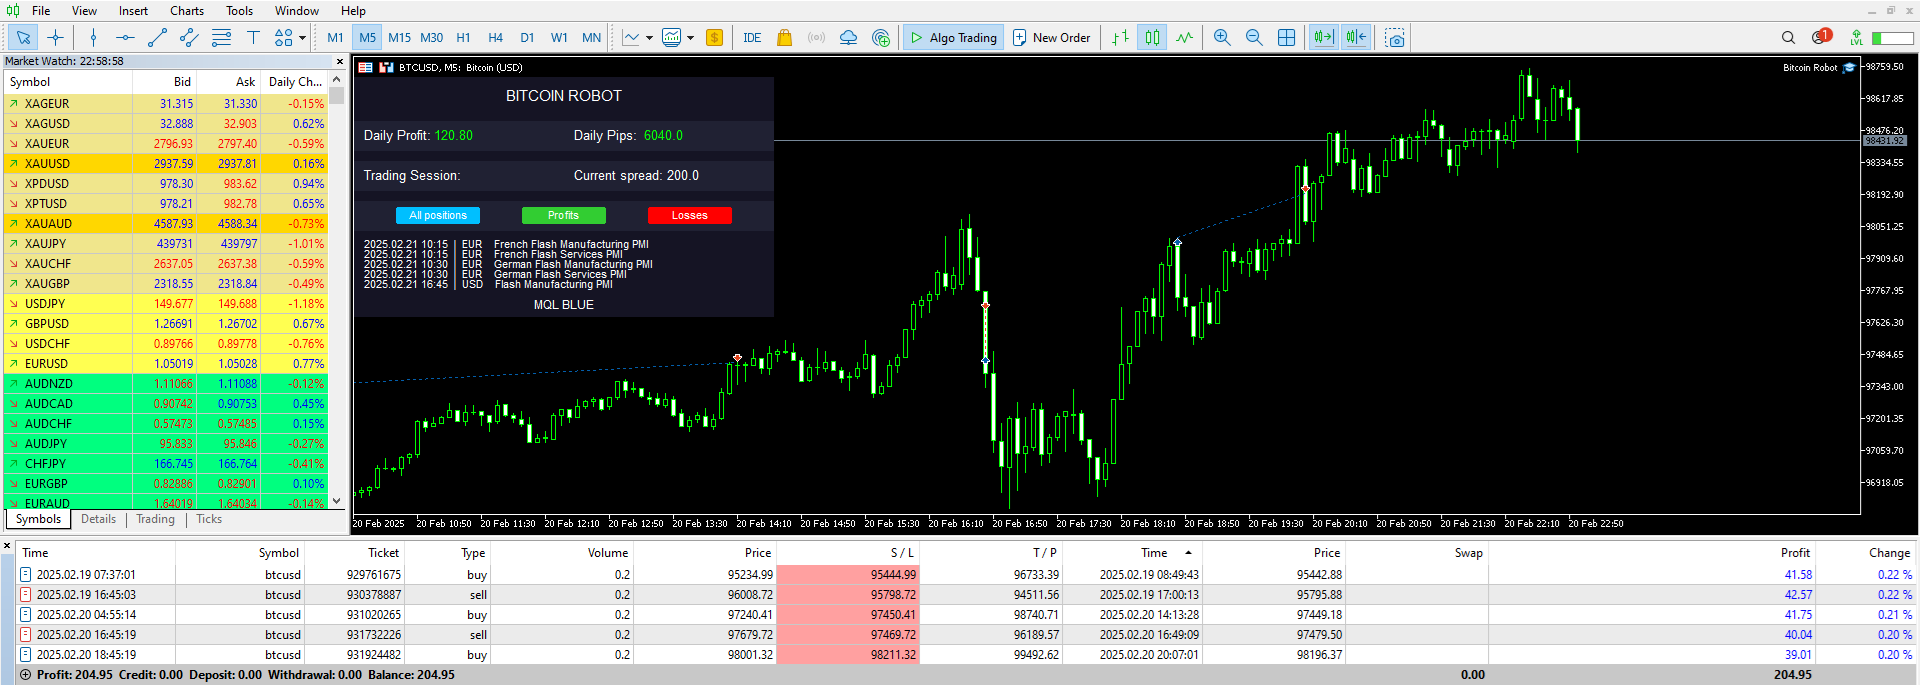Expand the indicators template dropdown arrow

tap(690, 38)
